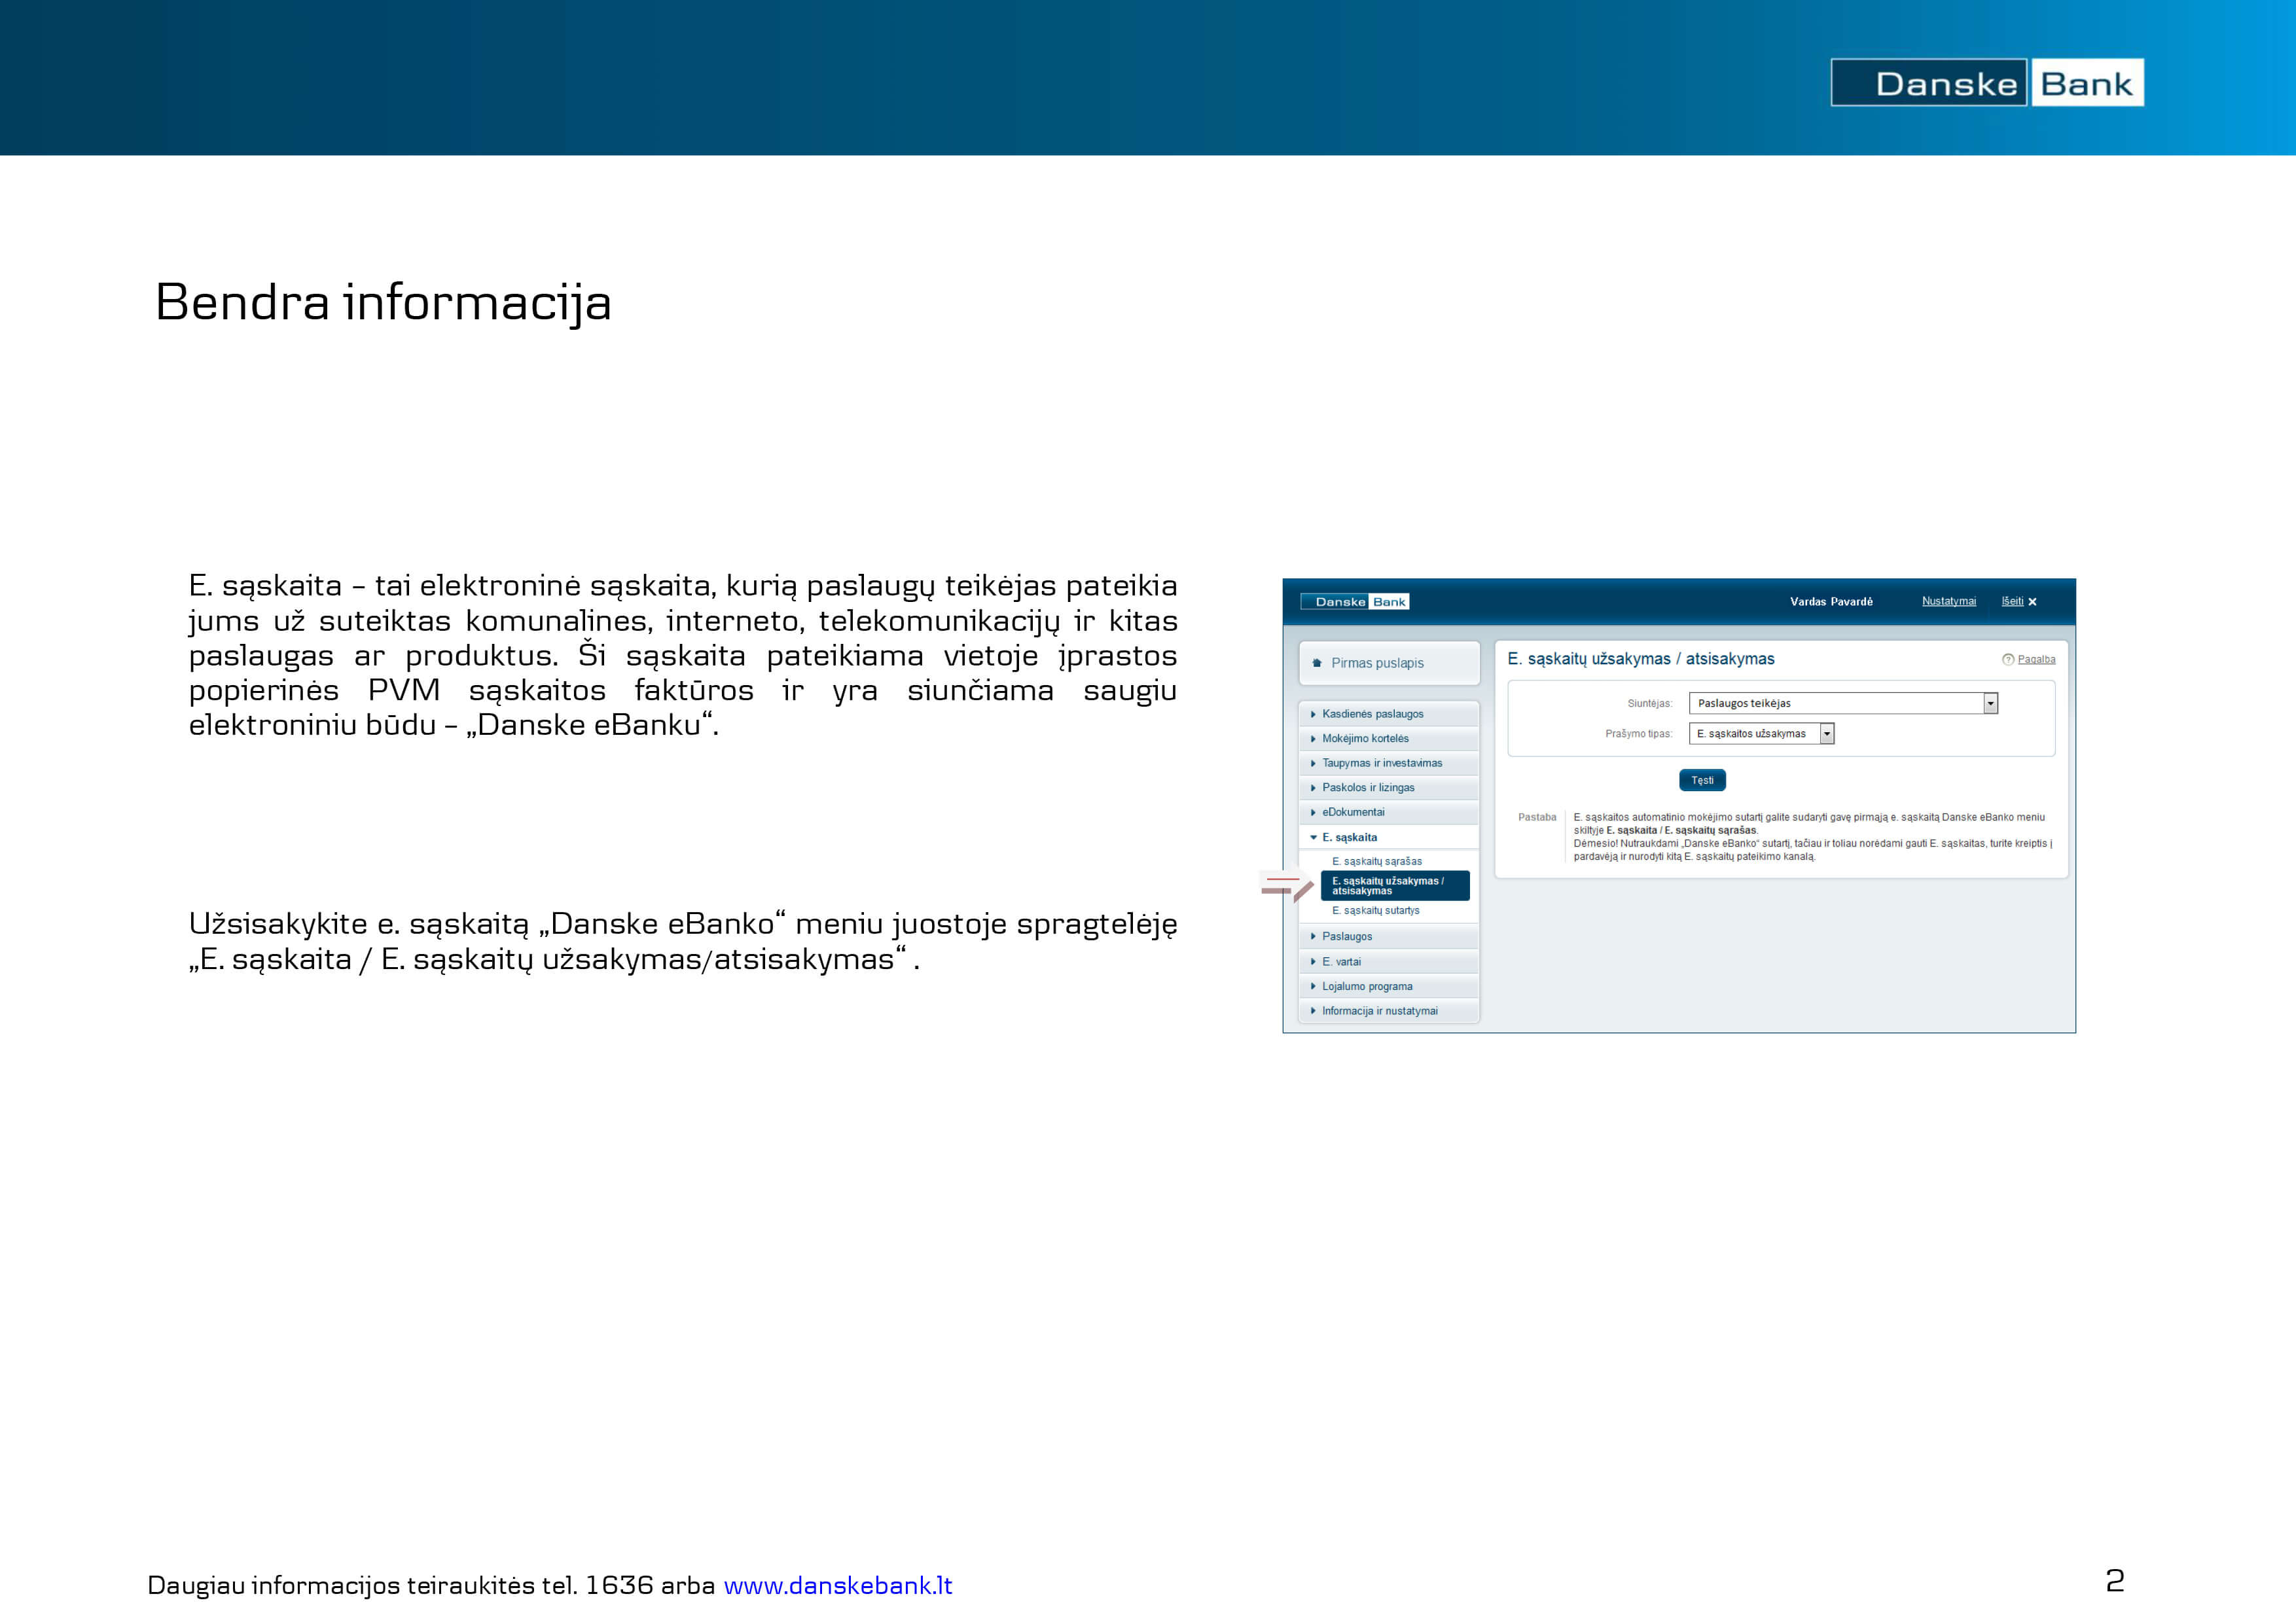This screenshot has width=2296, height=1609.
Task: Open E. sąskaitų sutartys submenu item
Action: (x=1375, y=910)
